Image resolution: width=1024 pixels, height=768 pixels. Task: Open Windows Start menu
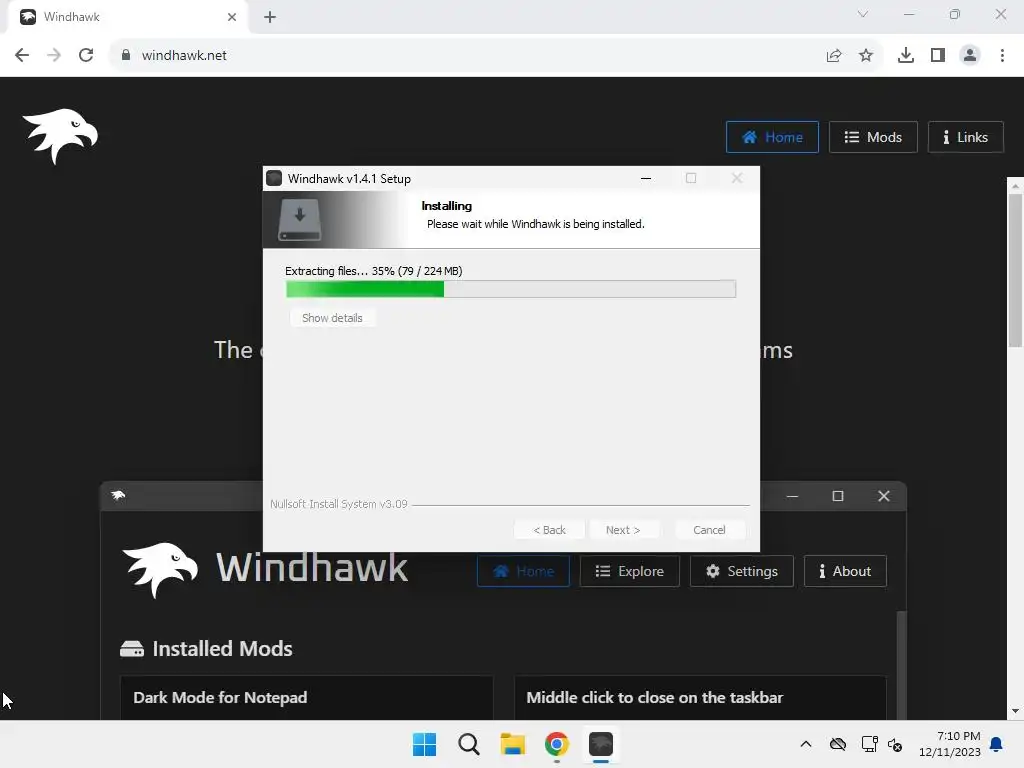tap(424, 744)
